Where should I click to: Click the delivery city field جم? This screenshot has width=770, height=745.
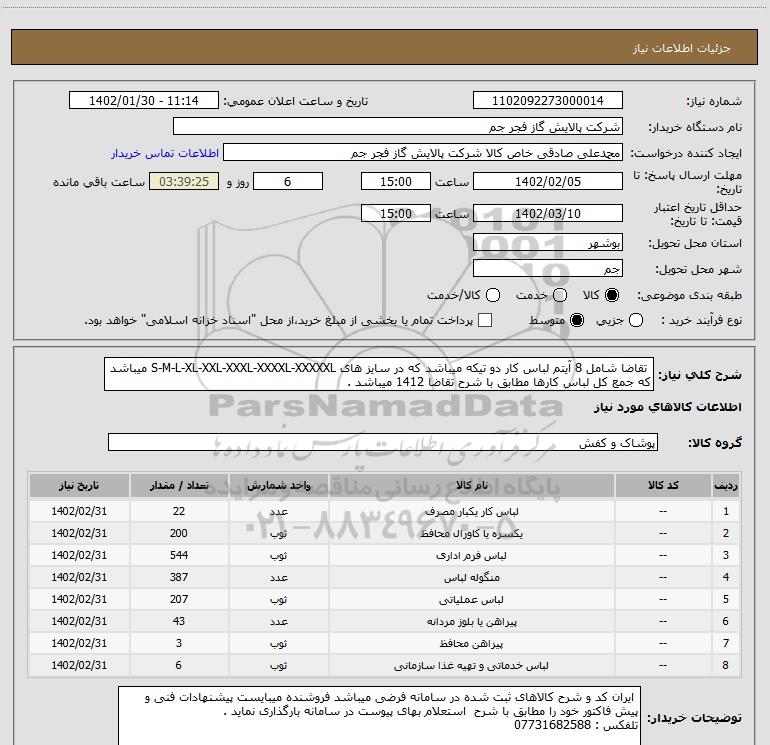click(548, 269)
